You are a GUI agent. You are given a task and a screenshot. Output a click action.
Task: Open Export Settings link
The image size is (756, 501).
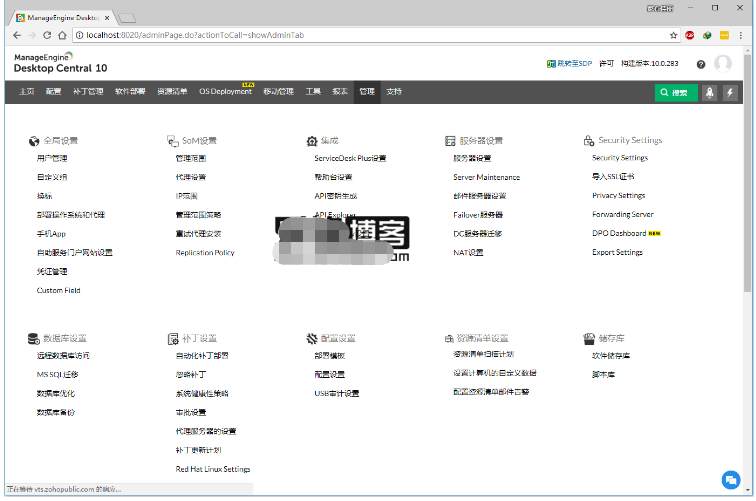point(617,252)
